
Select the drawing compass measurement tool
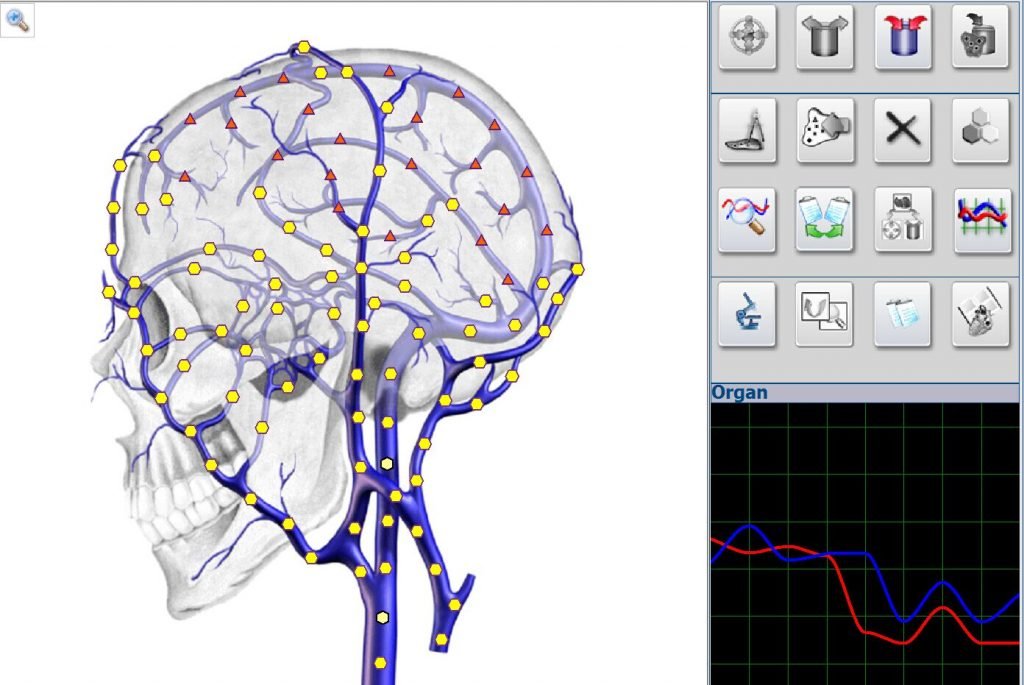(748, 131)
